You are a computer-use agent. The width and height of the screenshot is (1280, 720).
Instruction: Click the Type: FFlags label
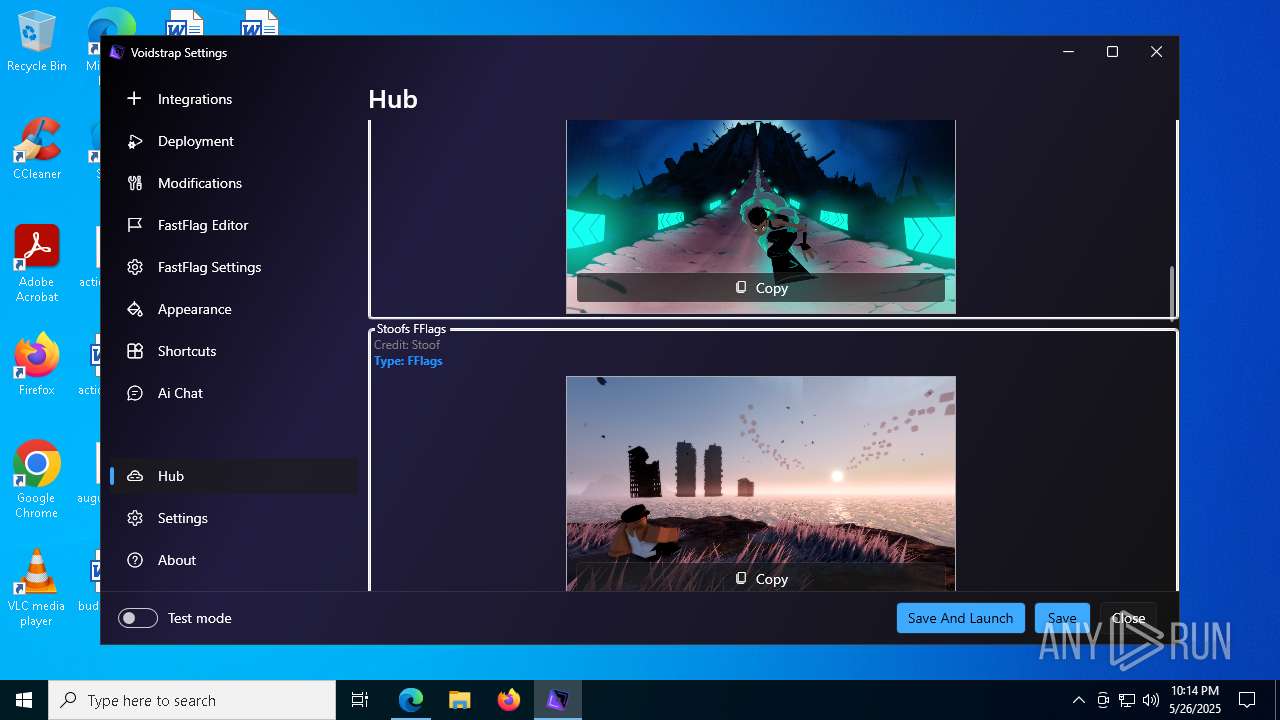pos(408,361)
